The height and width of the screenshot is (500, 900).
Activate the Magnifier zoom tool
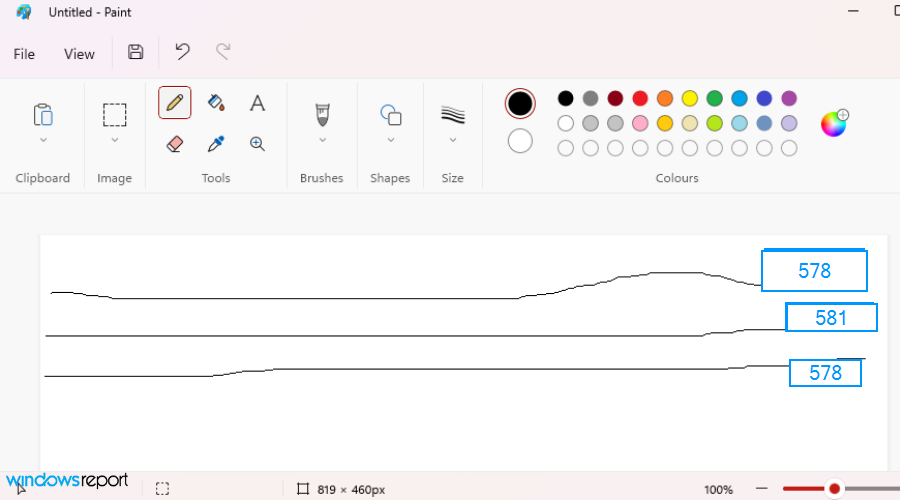(x=257, y=144)
